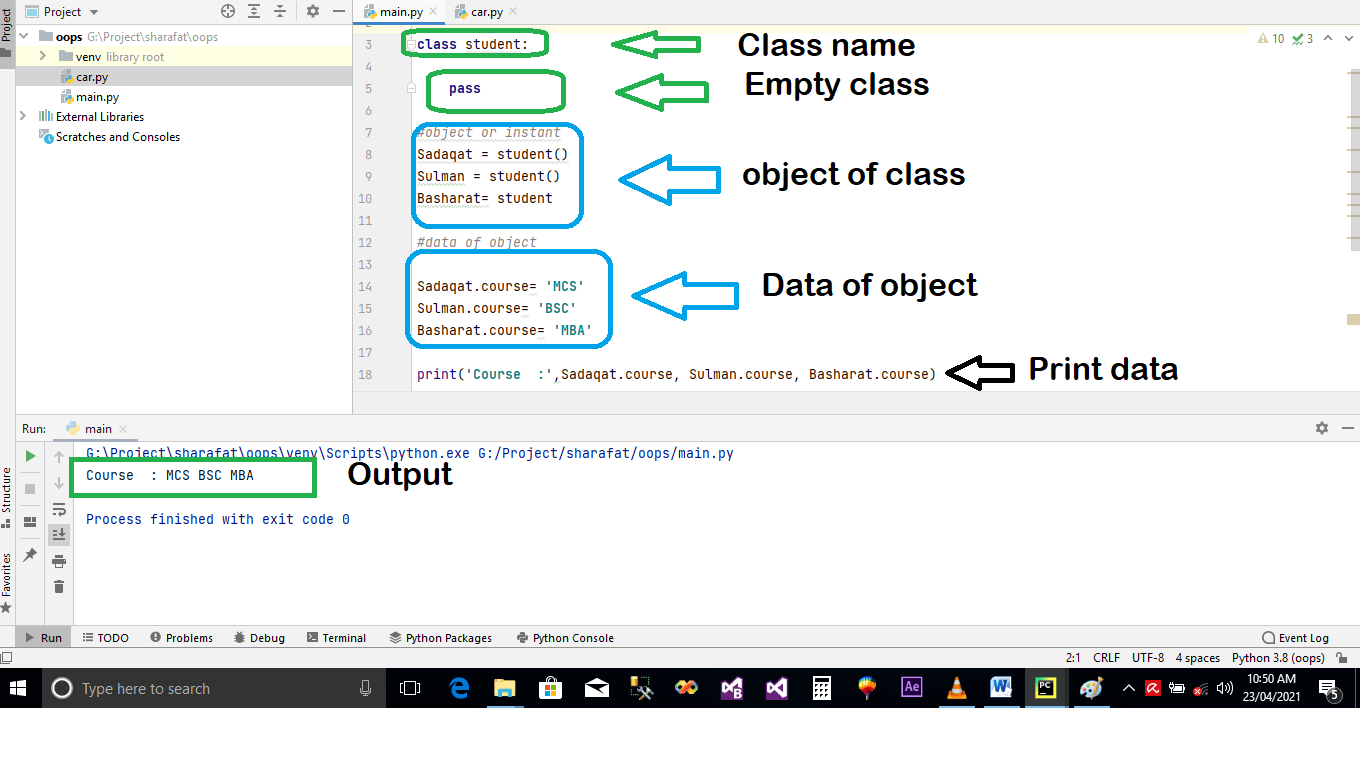
Task: Select file in Project view with crosshair icon
Action: 228,11
